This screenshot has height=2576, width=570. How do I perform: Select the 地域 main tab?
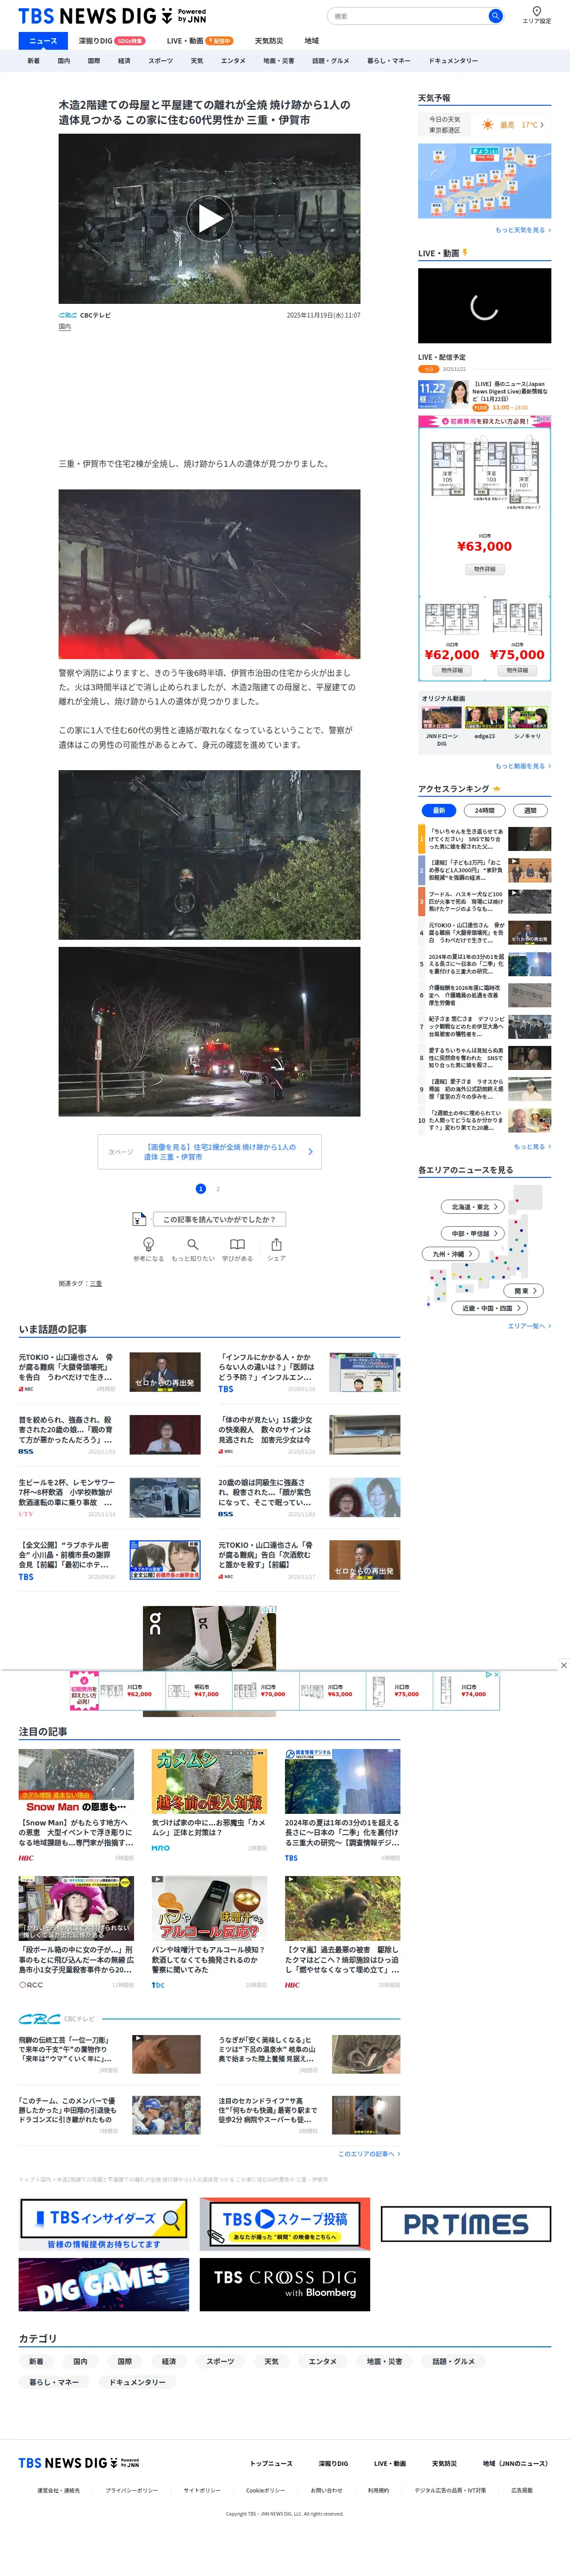pyautogui.click(x=312, y=41)
